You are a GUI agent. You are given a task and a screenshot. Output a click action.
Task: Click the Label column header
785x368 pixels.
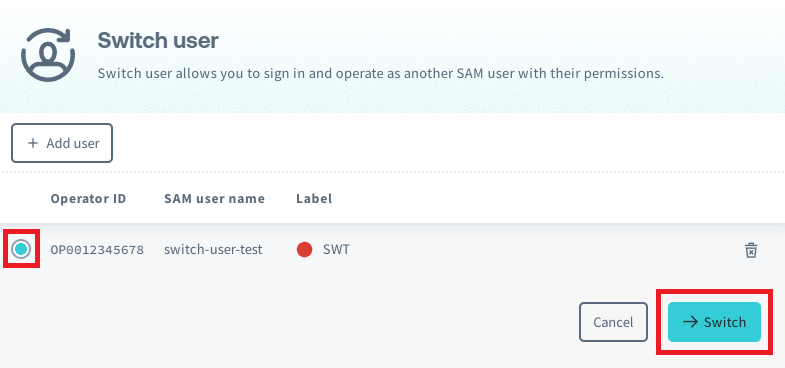[314, 199]
